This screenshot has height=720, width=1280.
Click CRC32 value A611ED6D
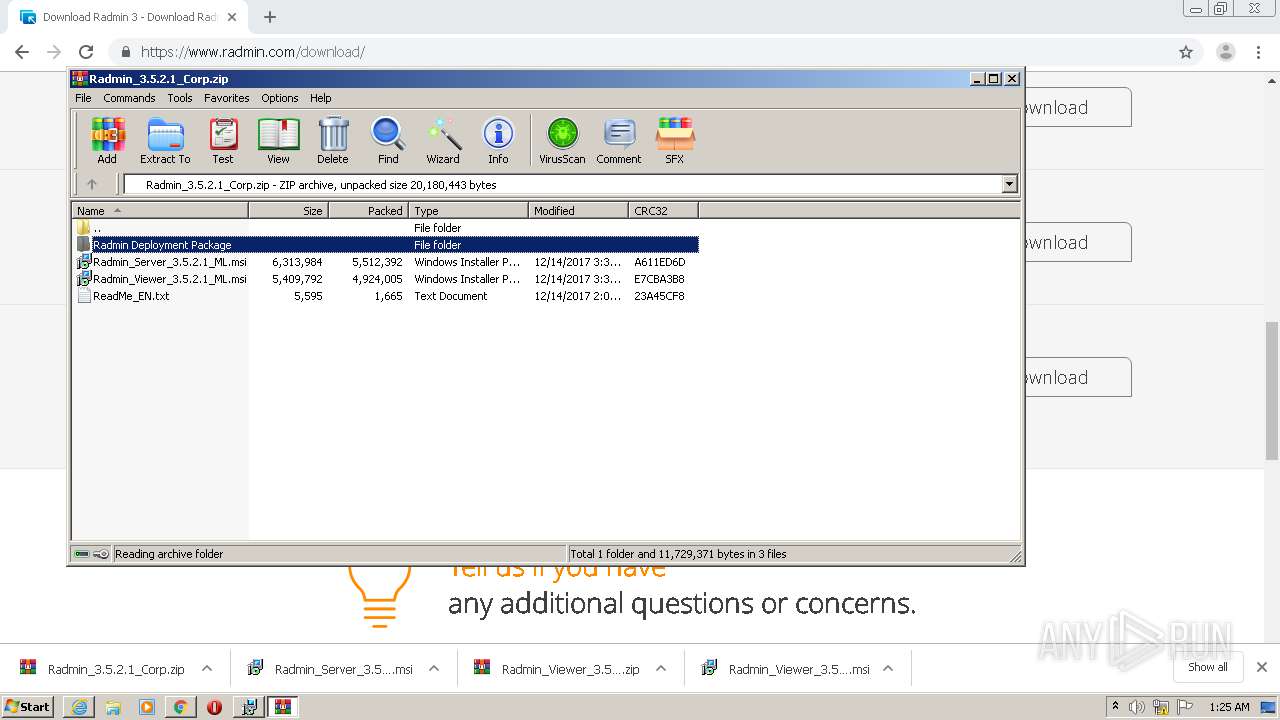click(x=660, y=262)
